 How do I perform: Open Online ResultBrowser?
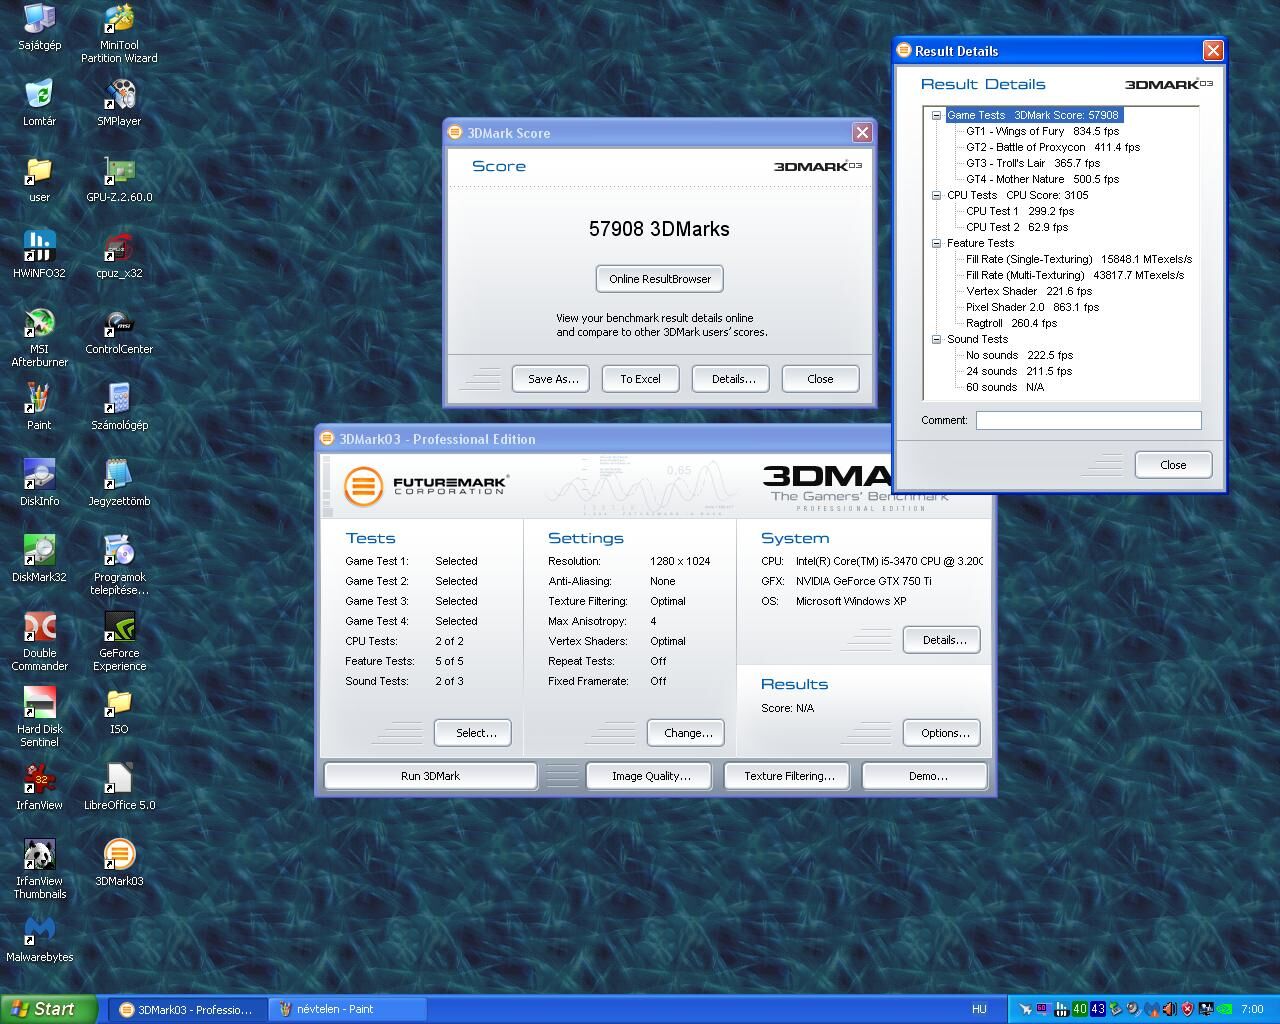point(660,279)
